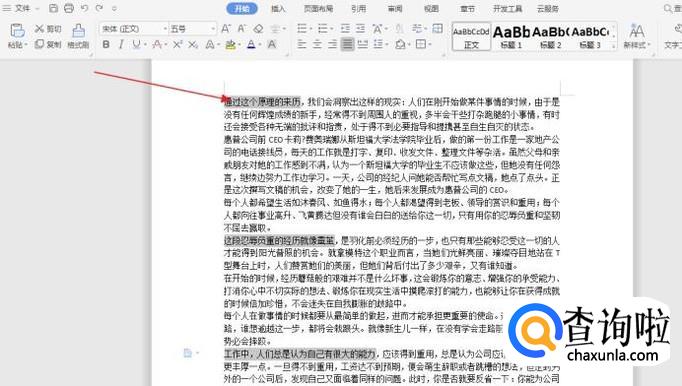
Task: Click the font color A swatch
Action: (x=251, y=44)
